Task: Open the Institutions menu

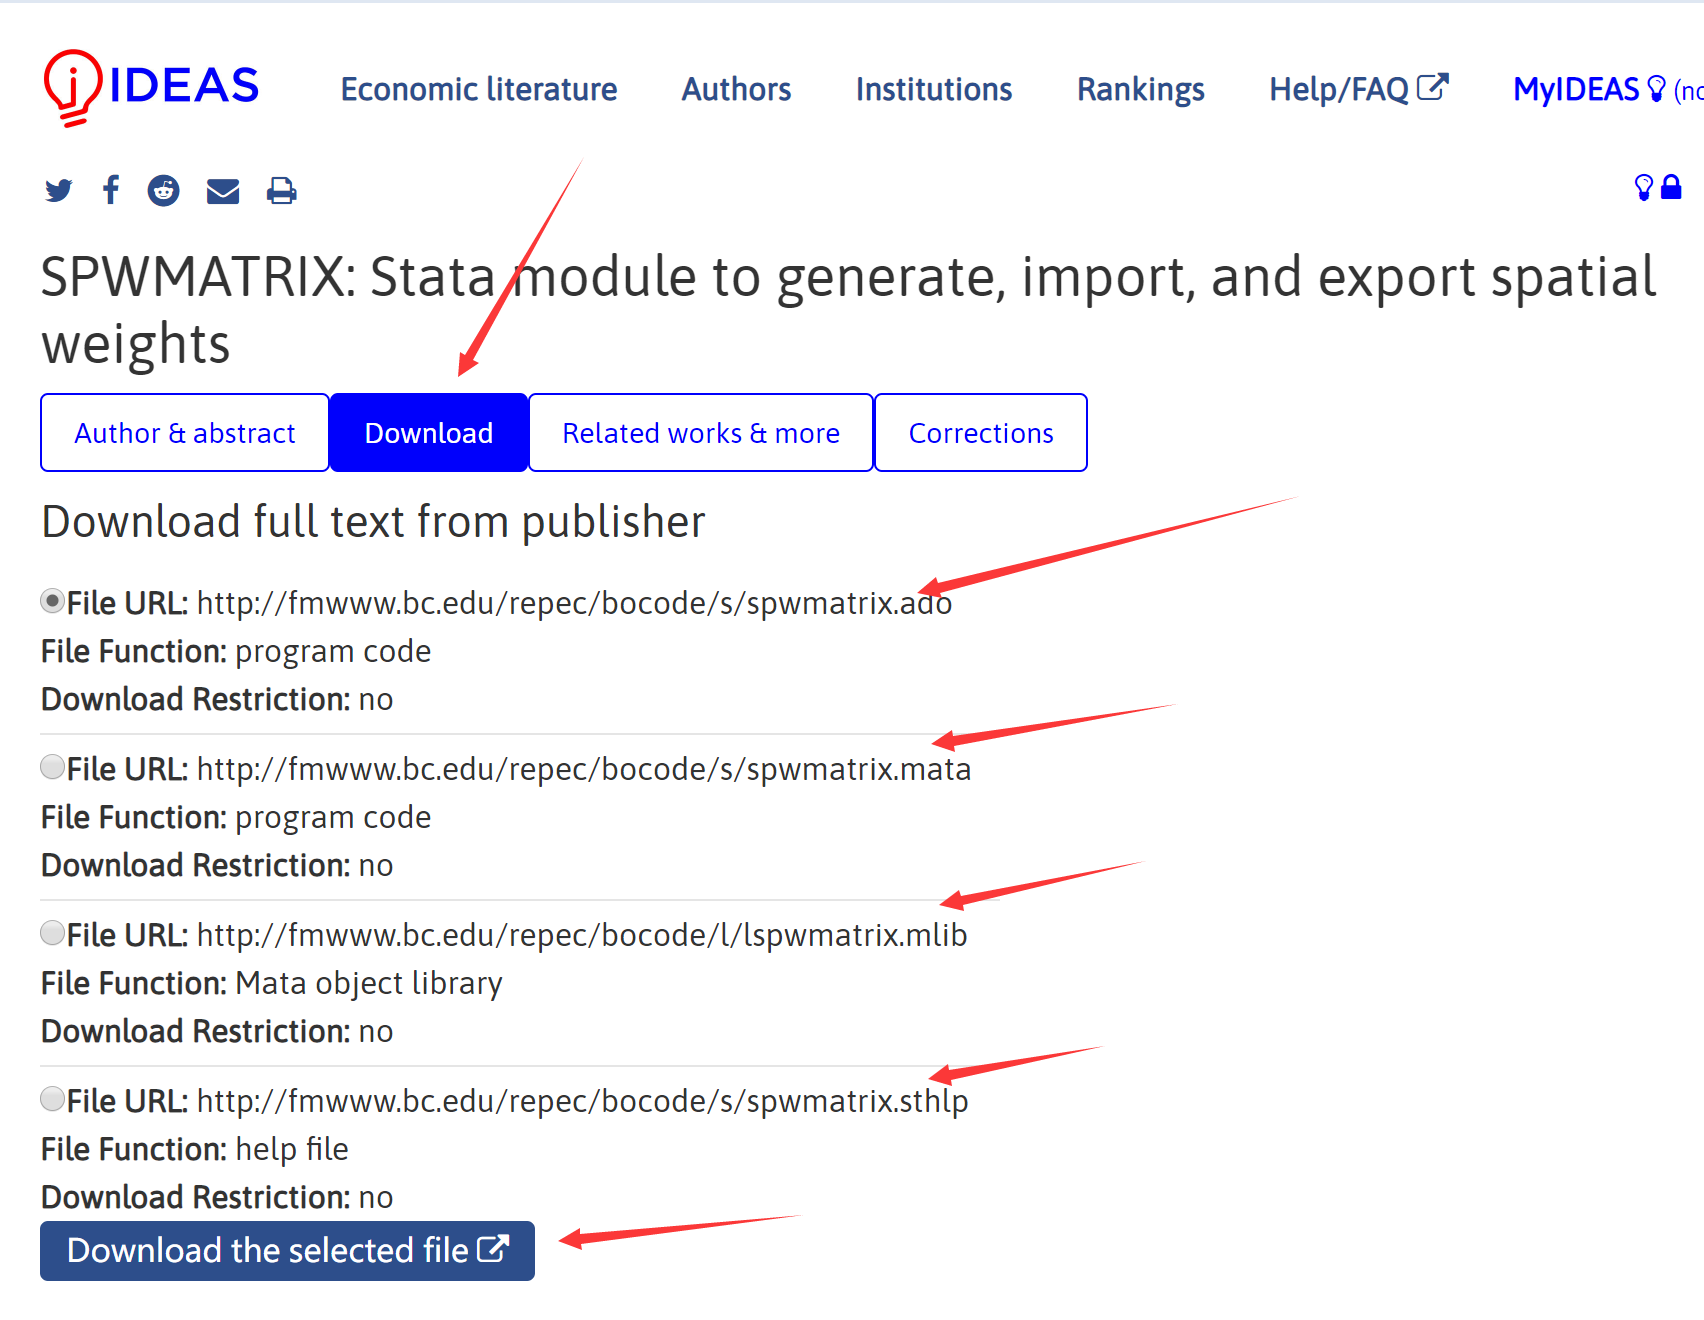Action: (x=934, y=89)
